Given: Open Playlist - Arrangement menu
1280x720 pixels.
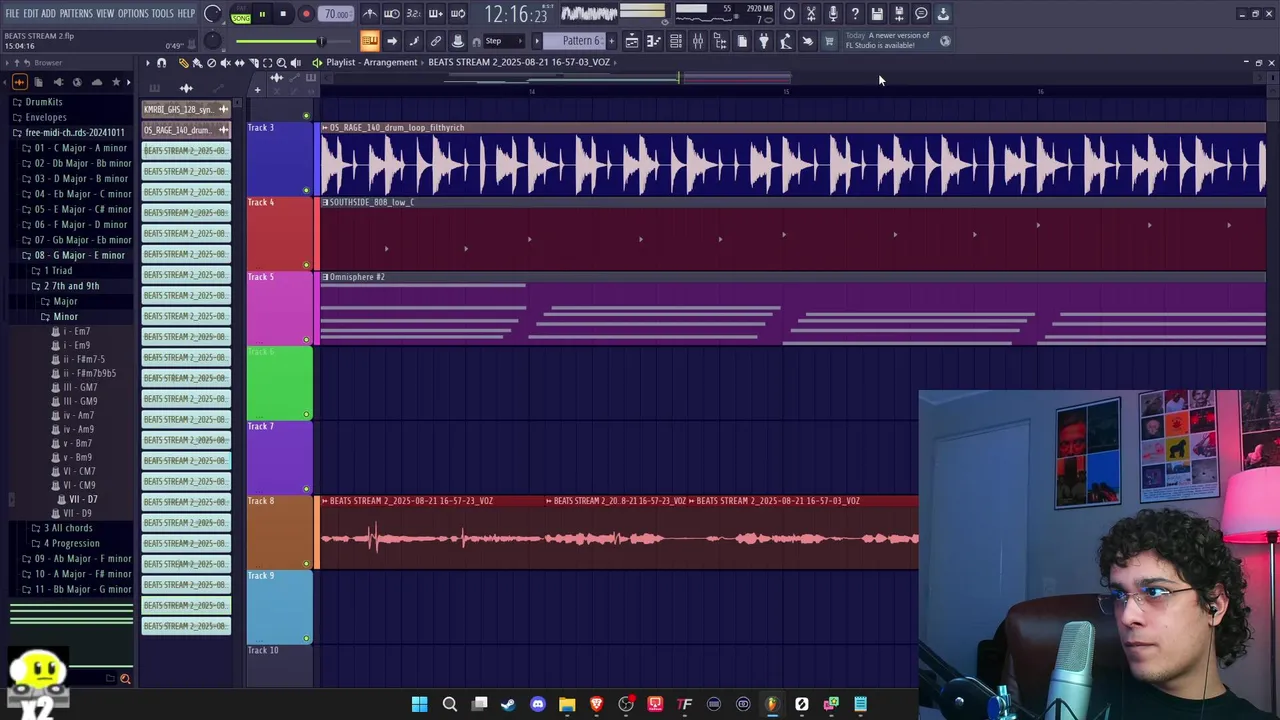Looking at the screenshot, I should 371,62.
